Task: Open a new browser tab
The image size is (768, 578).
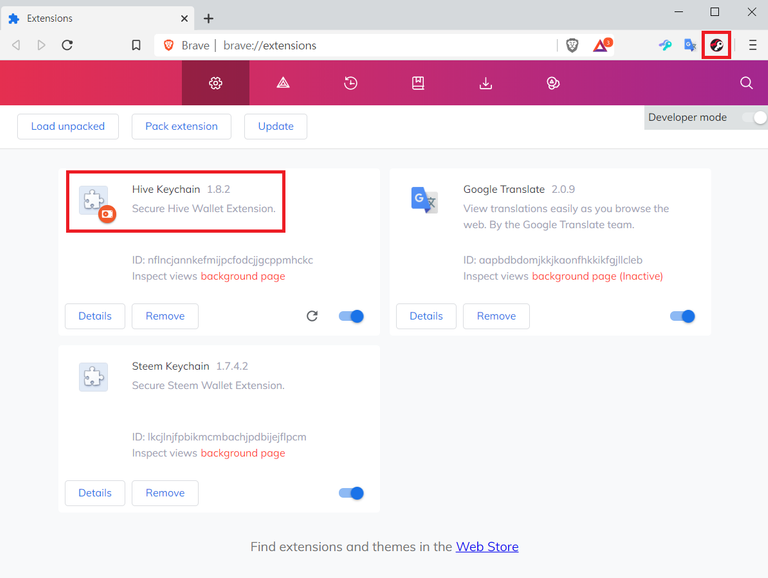Action: (x=209, y=19)
